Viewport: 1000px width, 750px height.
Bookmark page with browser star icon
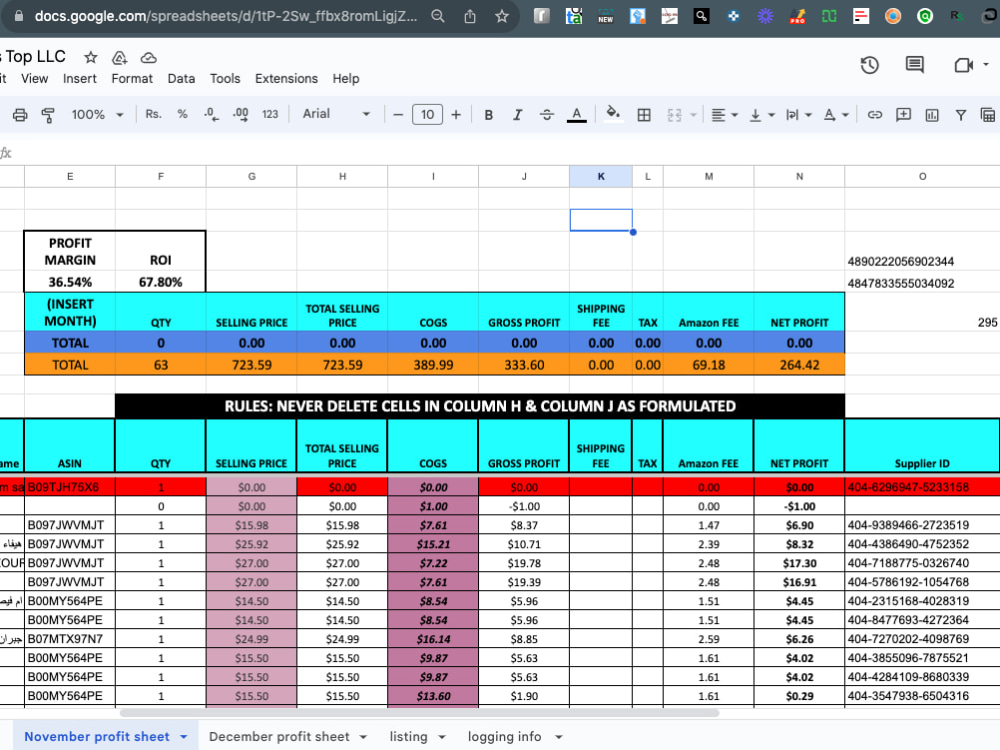[x=502, y=16]
